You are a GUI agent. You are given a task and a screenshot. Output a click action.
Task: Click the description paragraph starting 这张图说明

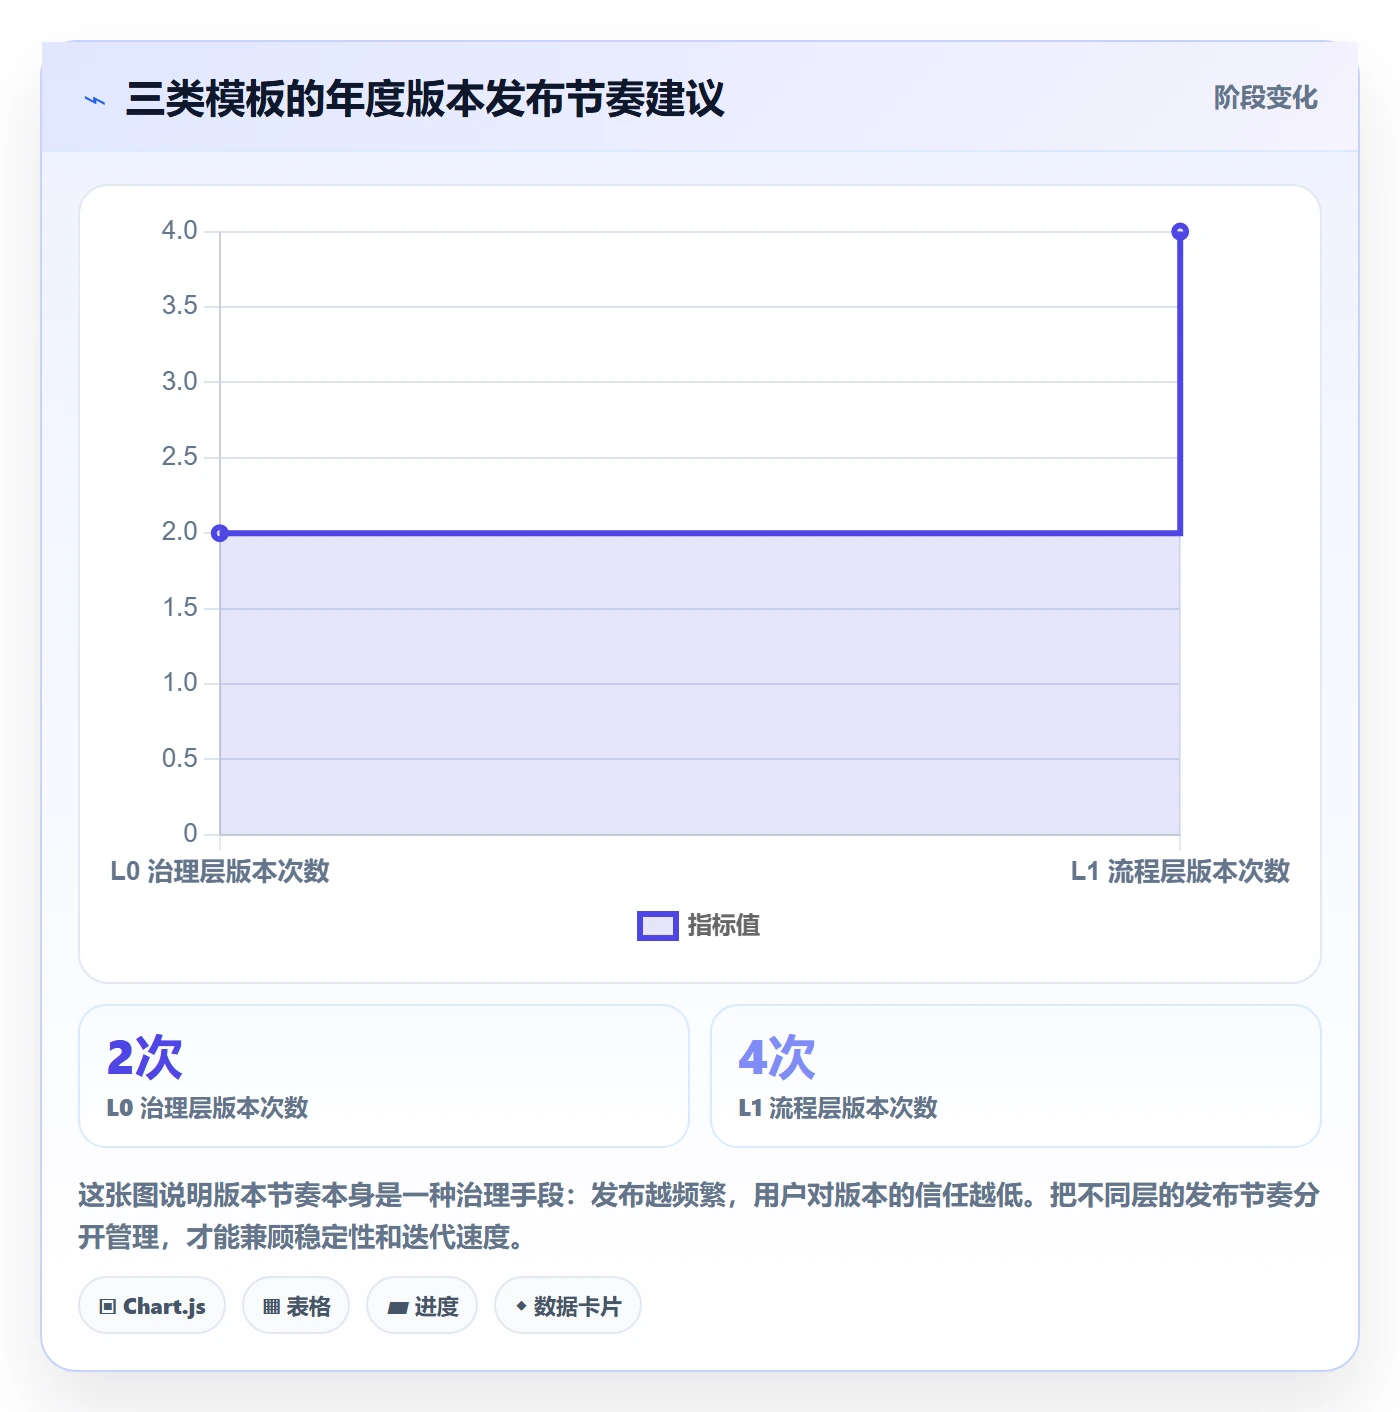[x=699, y=1216]
